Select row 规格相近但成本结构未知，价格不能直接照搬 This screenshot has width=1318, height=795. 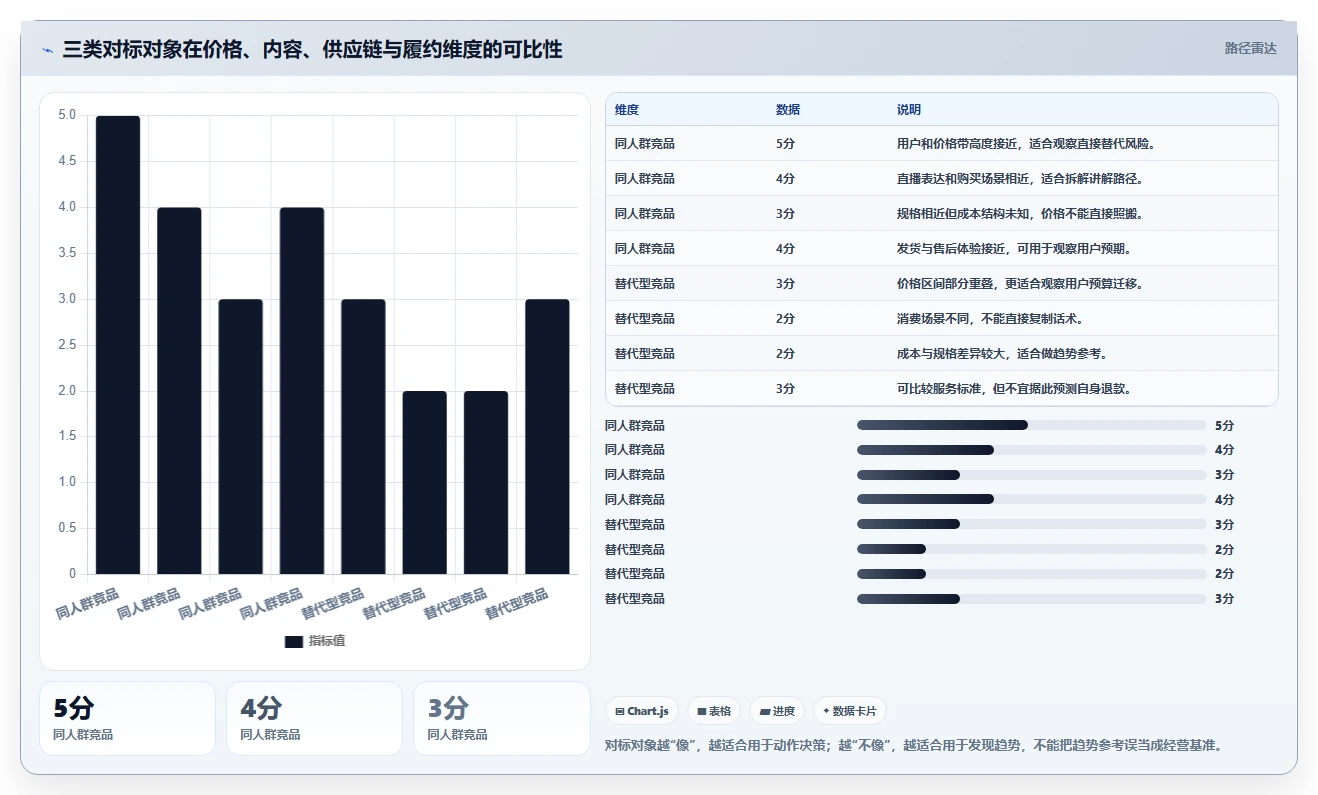[942, 213]
